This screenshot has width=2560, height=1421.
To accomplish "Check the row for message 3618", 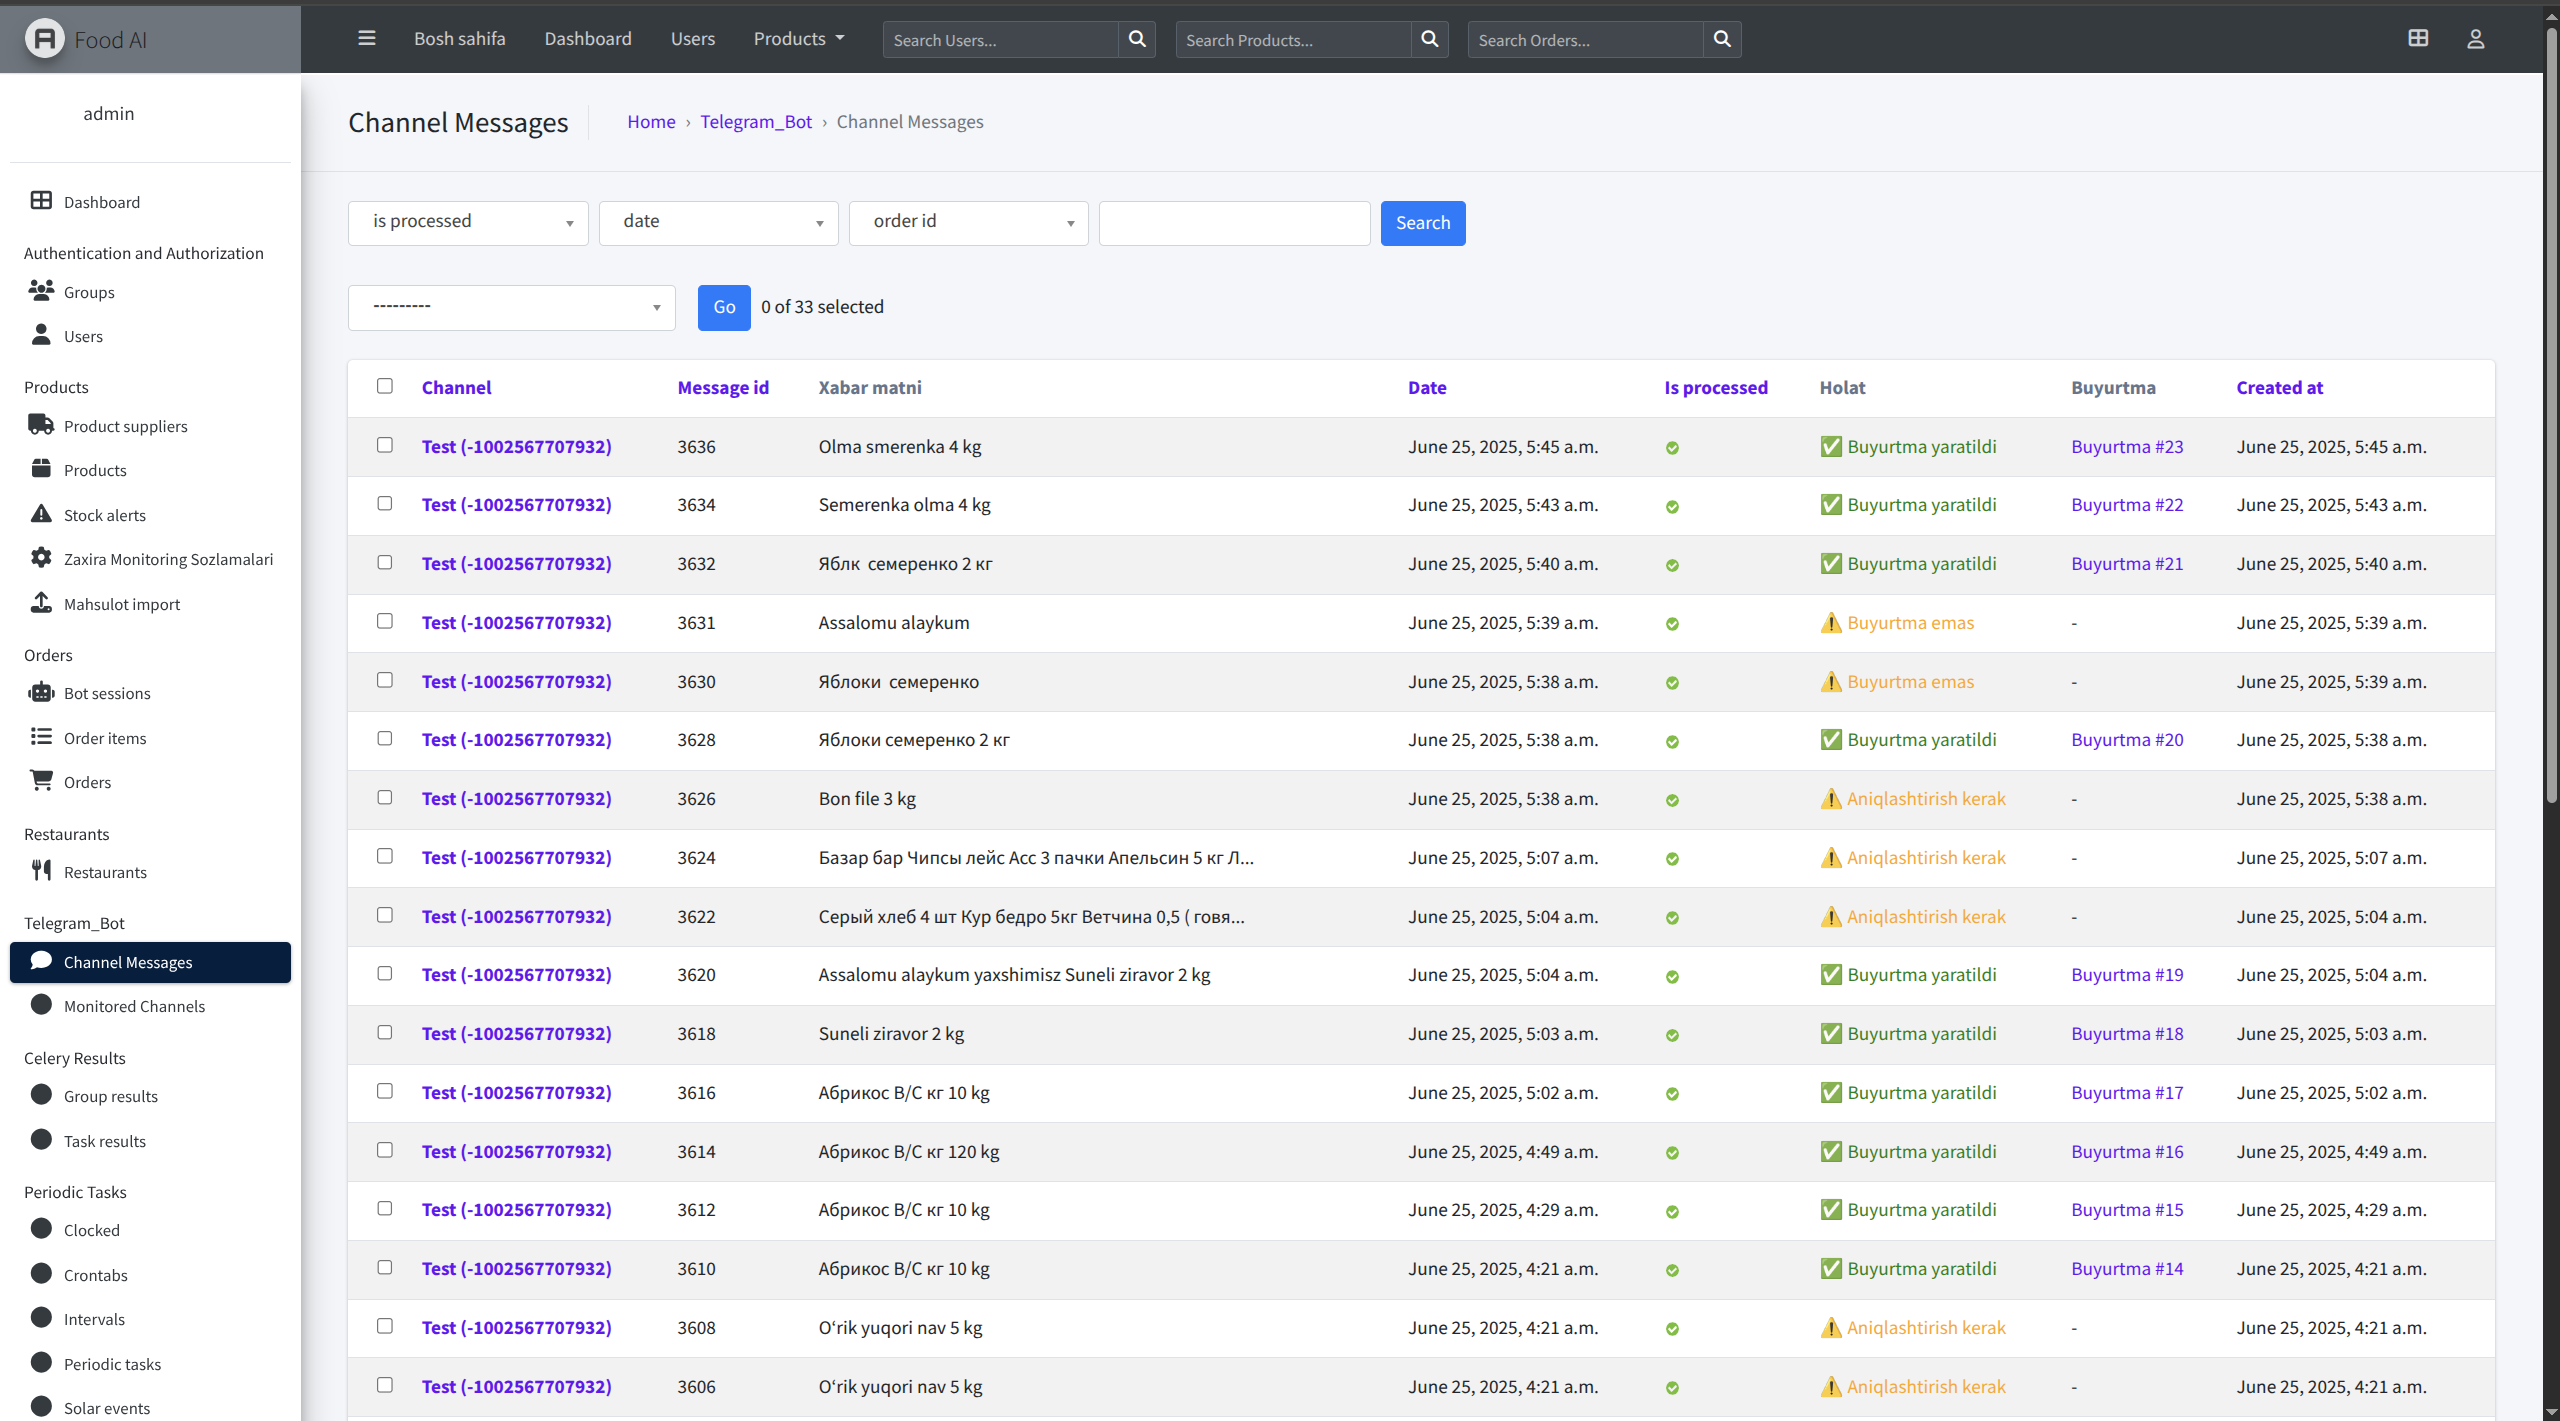I will (385, 1032).
